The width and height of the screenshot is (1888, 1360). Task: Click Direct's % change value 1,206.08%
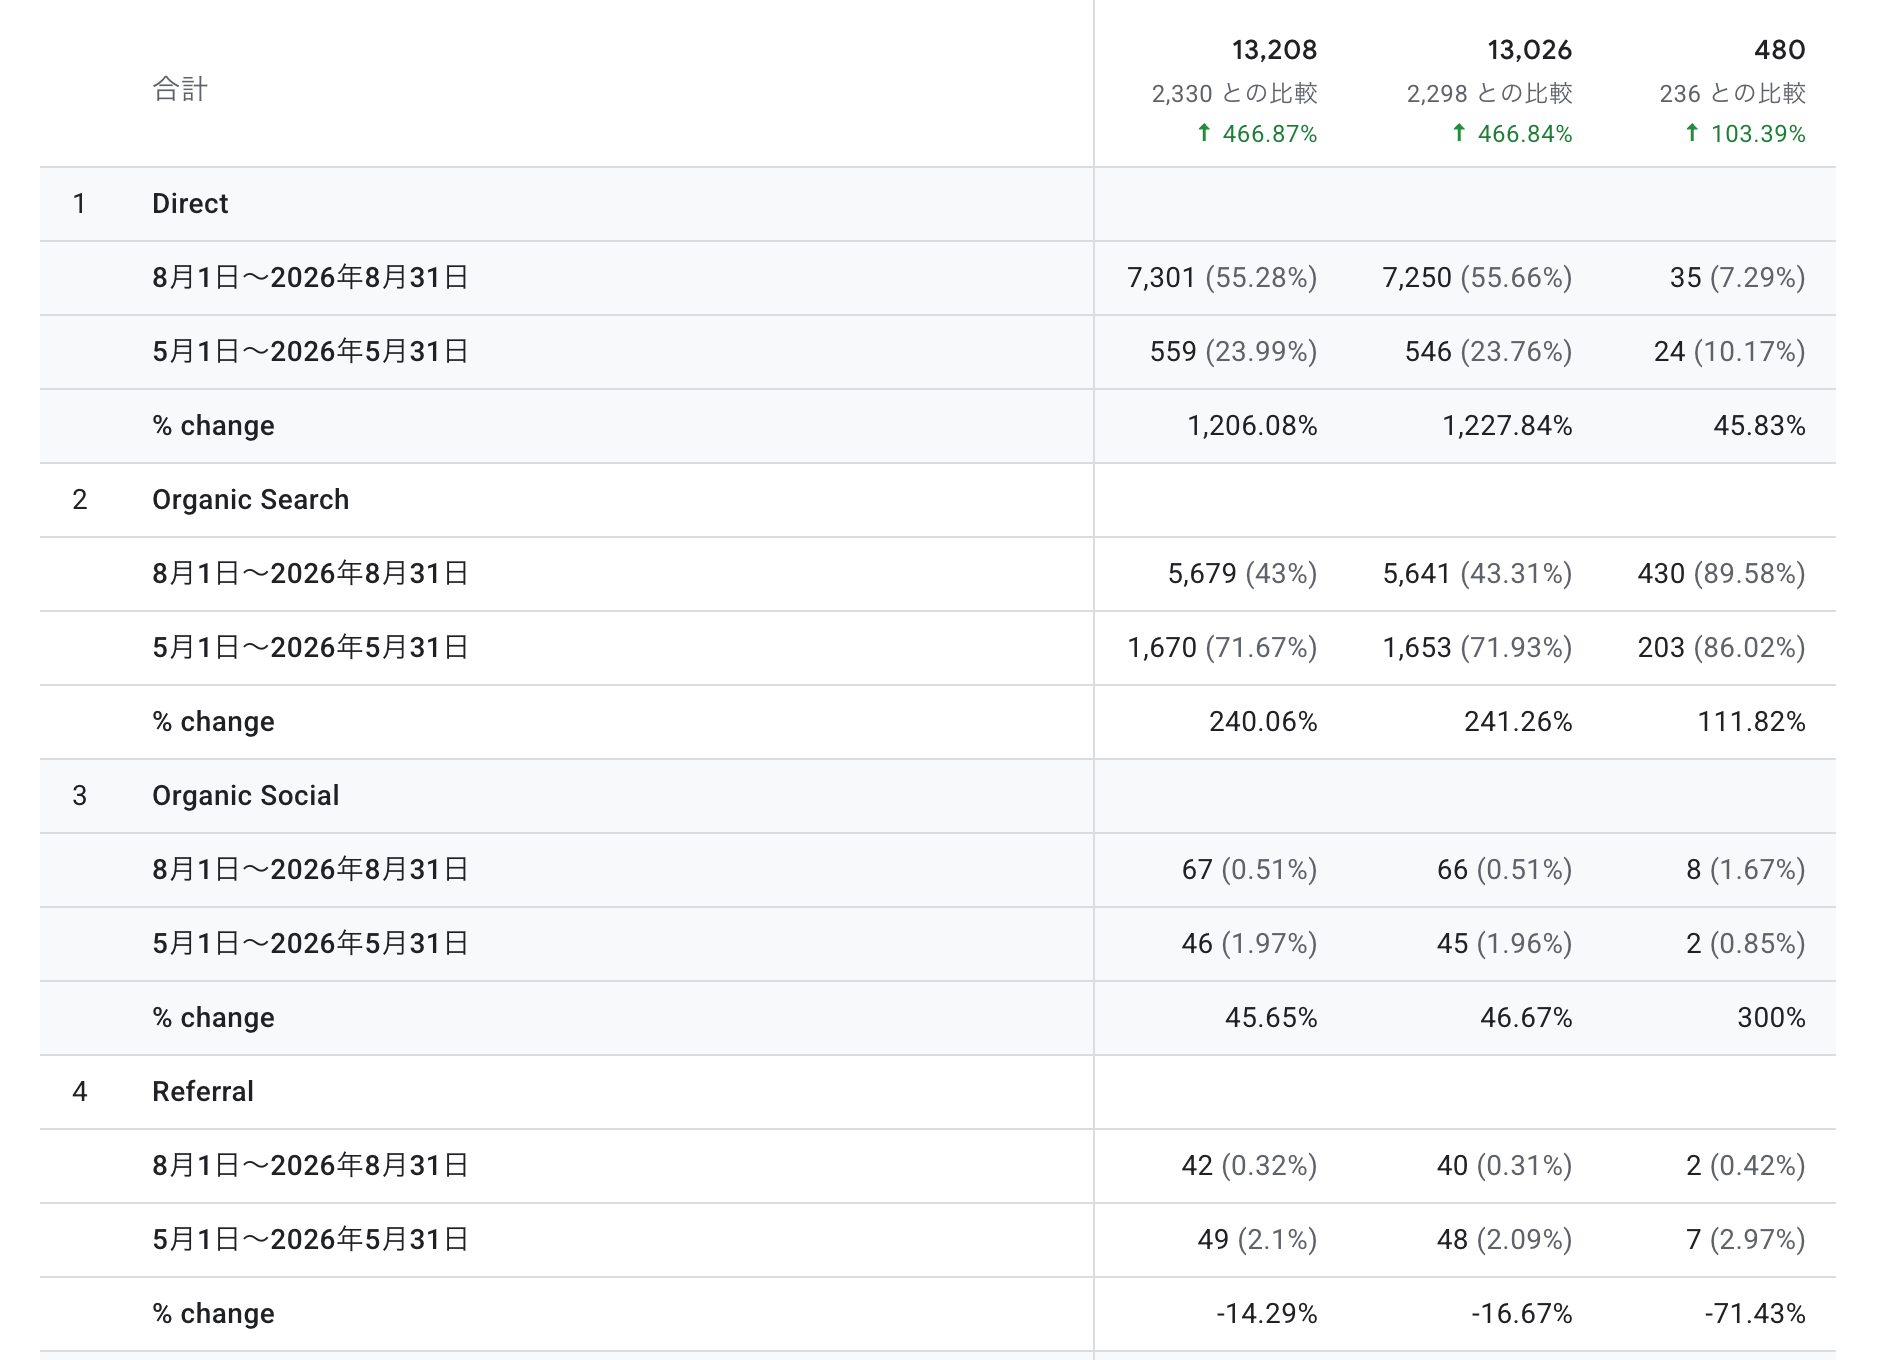point(1252,426)
